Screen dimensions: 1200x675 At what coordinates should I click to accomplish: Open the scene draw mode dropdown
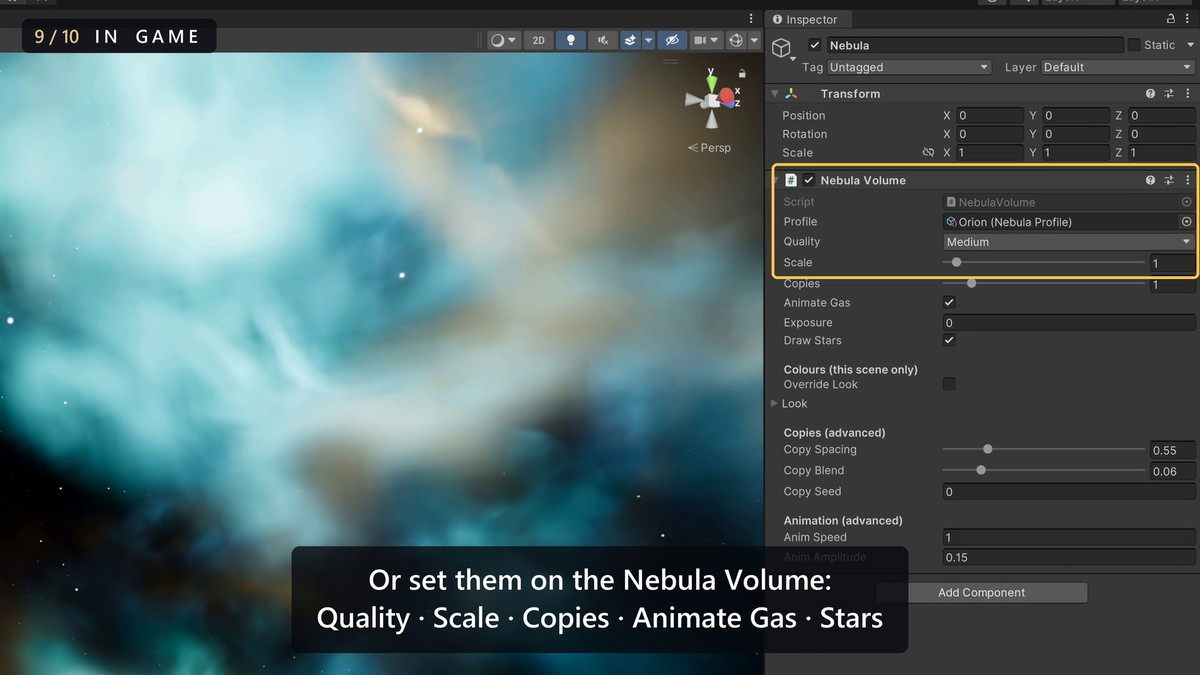pyautogui.click(x=503, y=40)
